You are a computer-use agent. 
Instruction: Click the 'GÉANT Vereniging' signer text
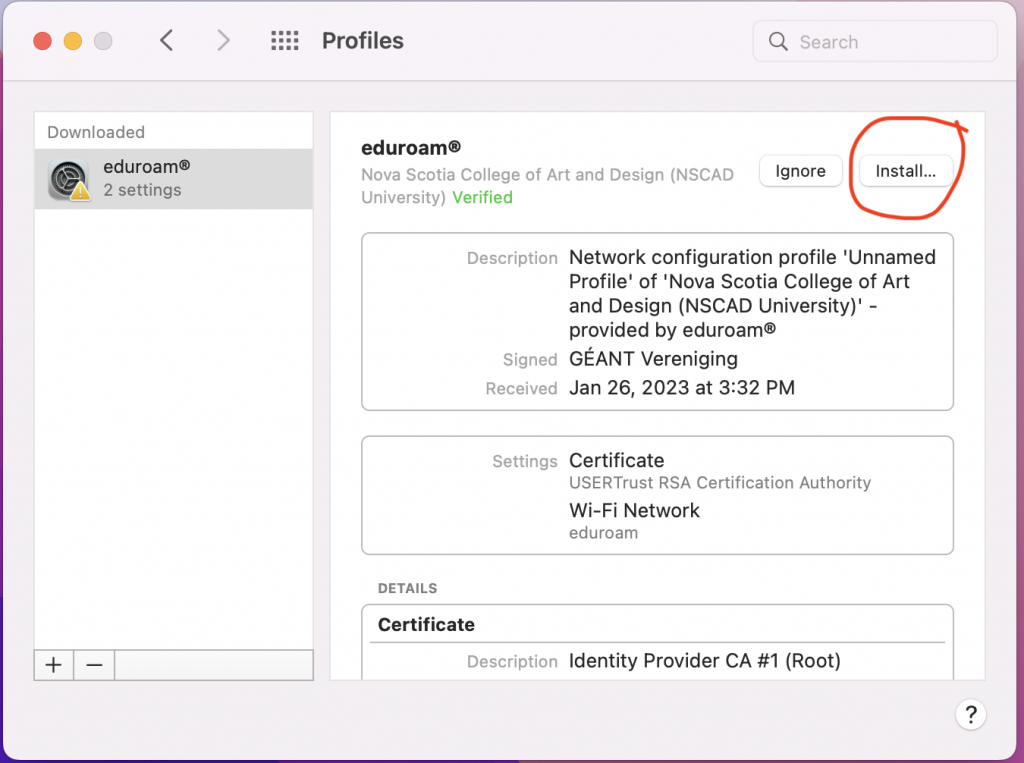(653, 358)
